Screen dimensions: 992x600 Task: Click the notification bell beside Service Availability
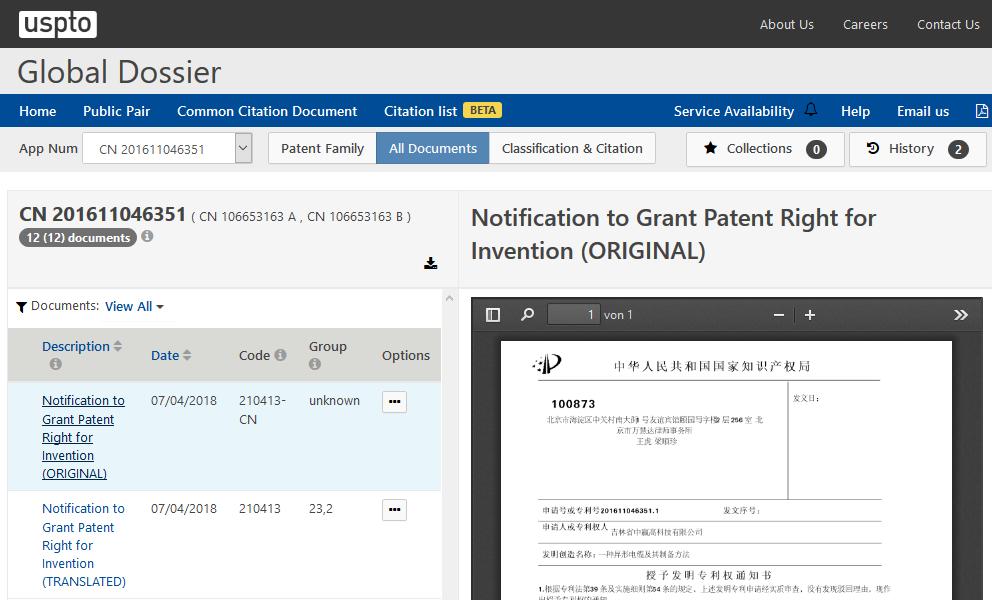811,110
